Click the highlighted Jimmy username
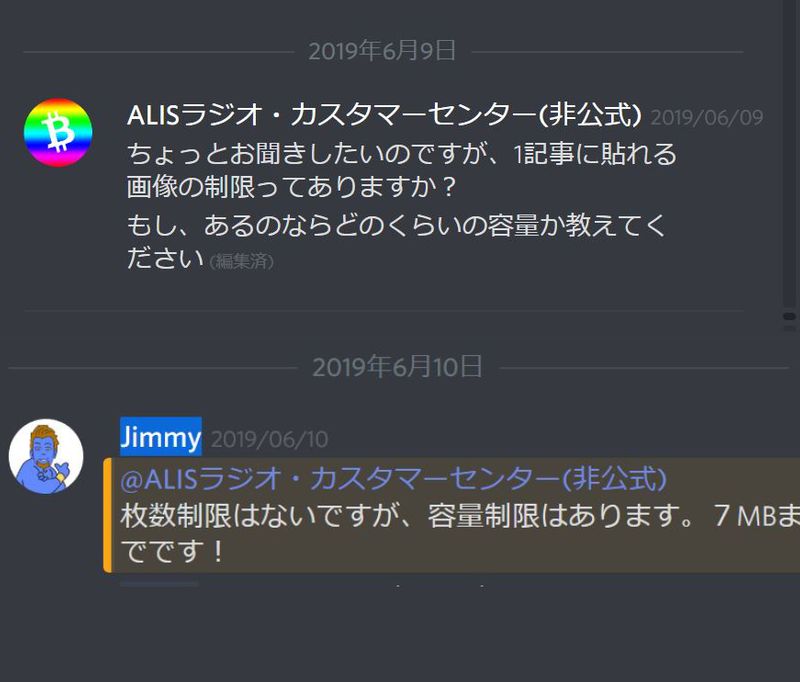 (x=161, y=437)
